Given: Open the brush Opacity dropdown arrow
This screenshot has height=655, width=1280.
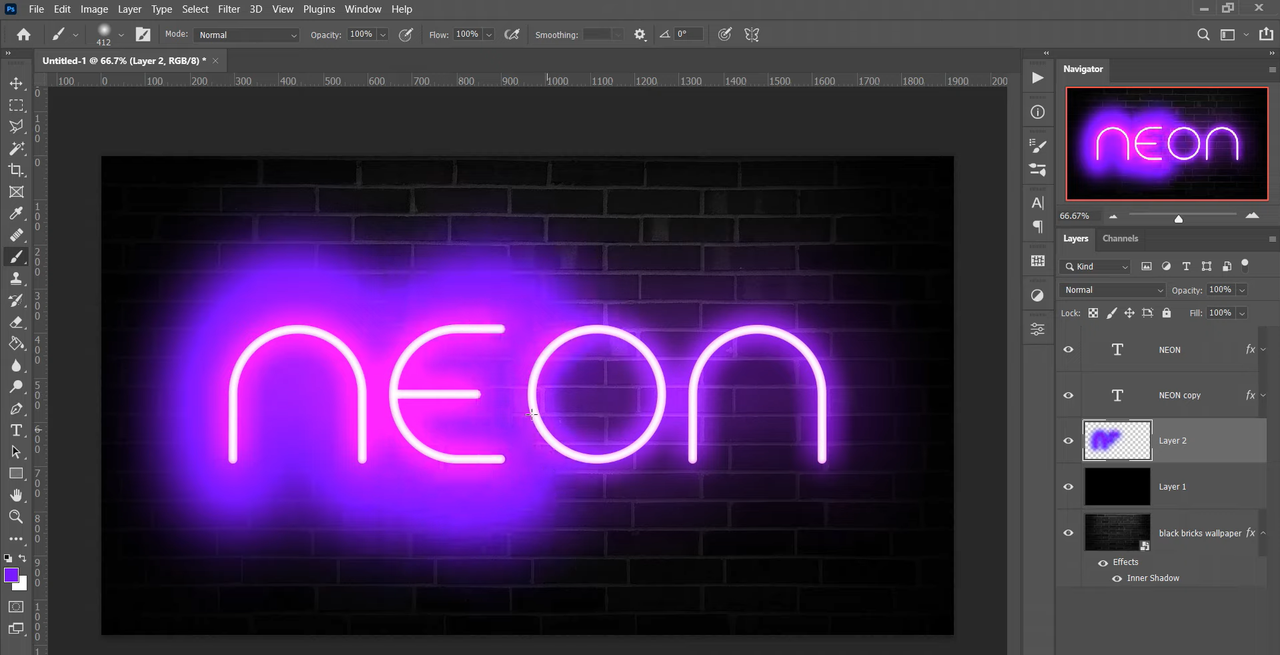Looking at the screenshot, I should tap(382, 35).
